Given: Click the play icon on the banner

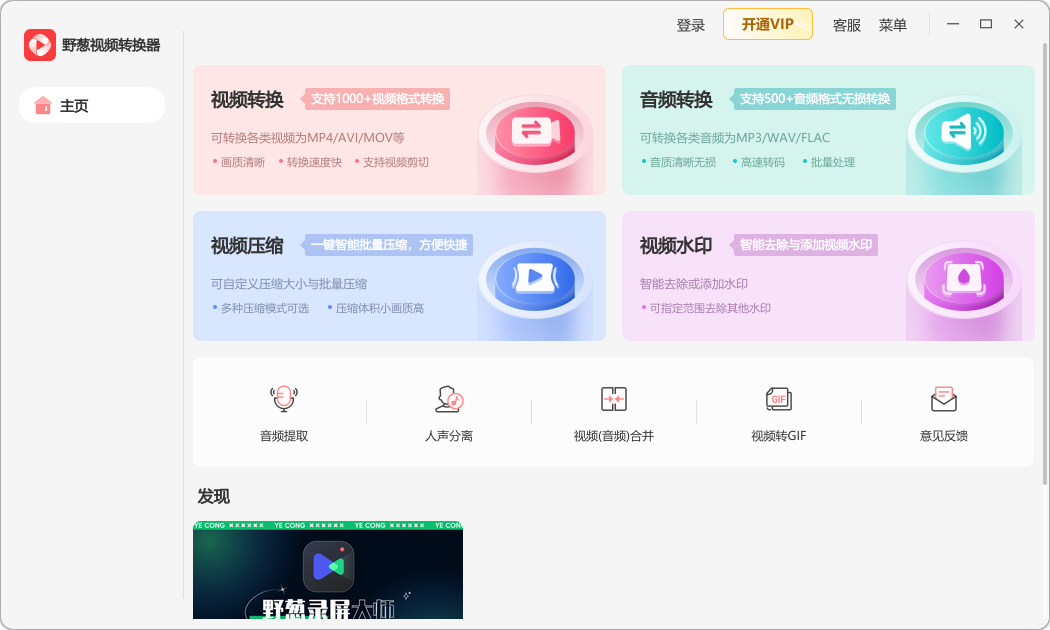Looking at the screenshot, I should point(327,566).
